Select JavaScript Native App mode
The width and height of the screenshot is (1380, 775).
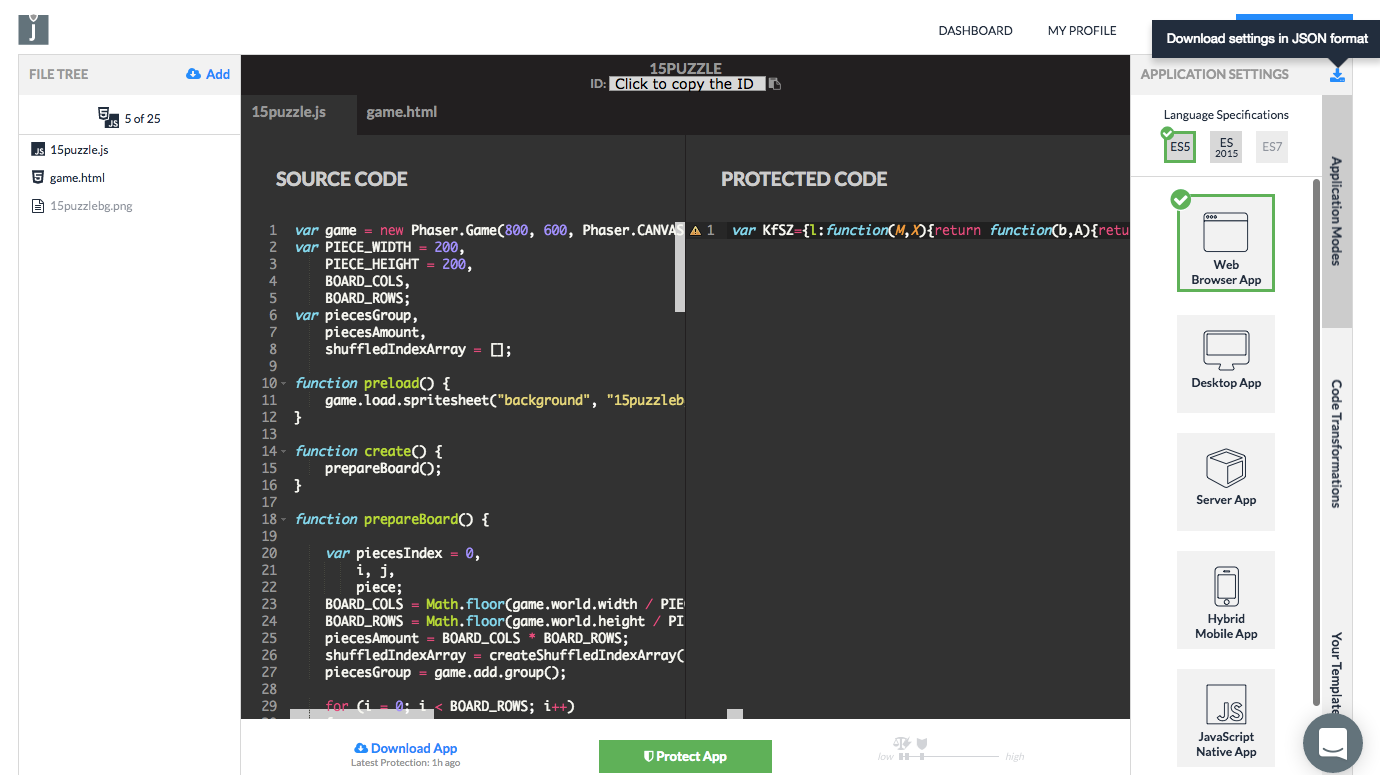point(1226,717)
